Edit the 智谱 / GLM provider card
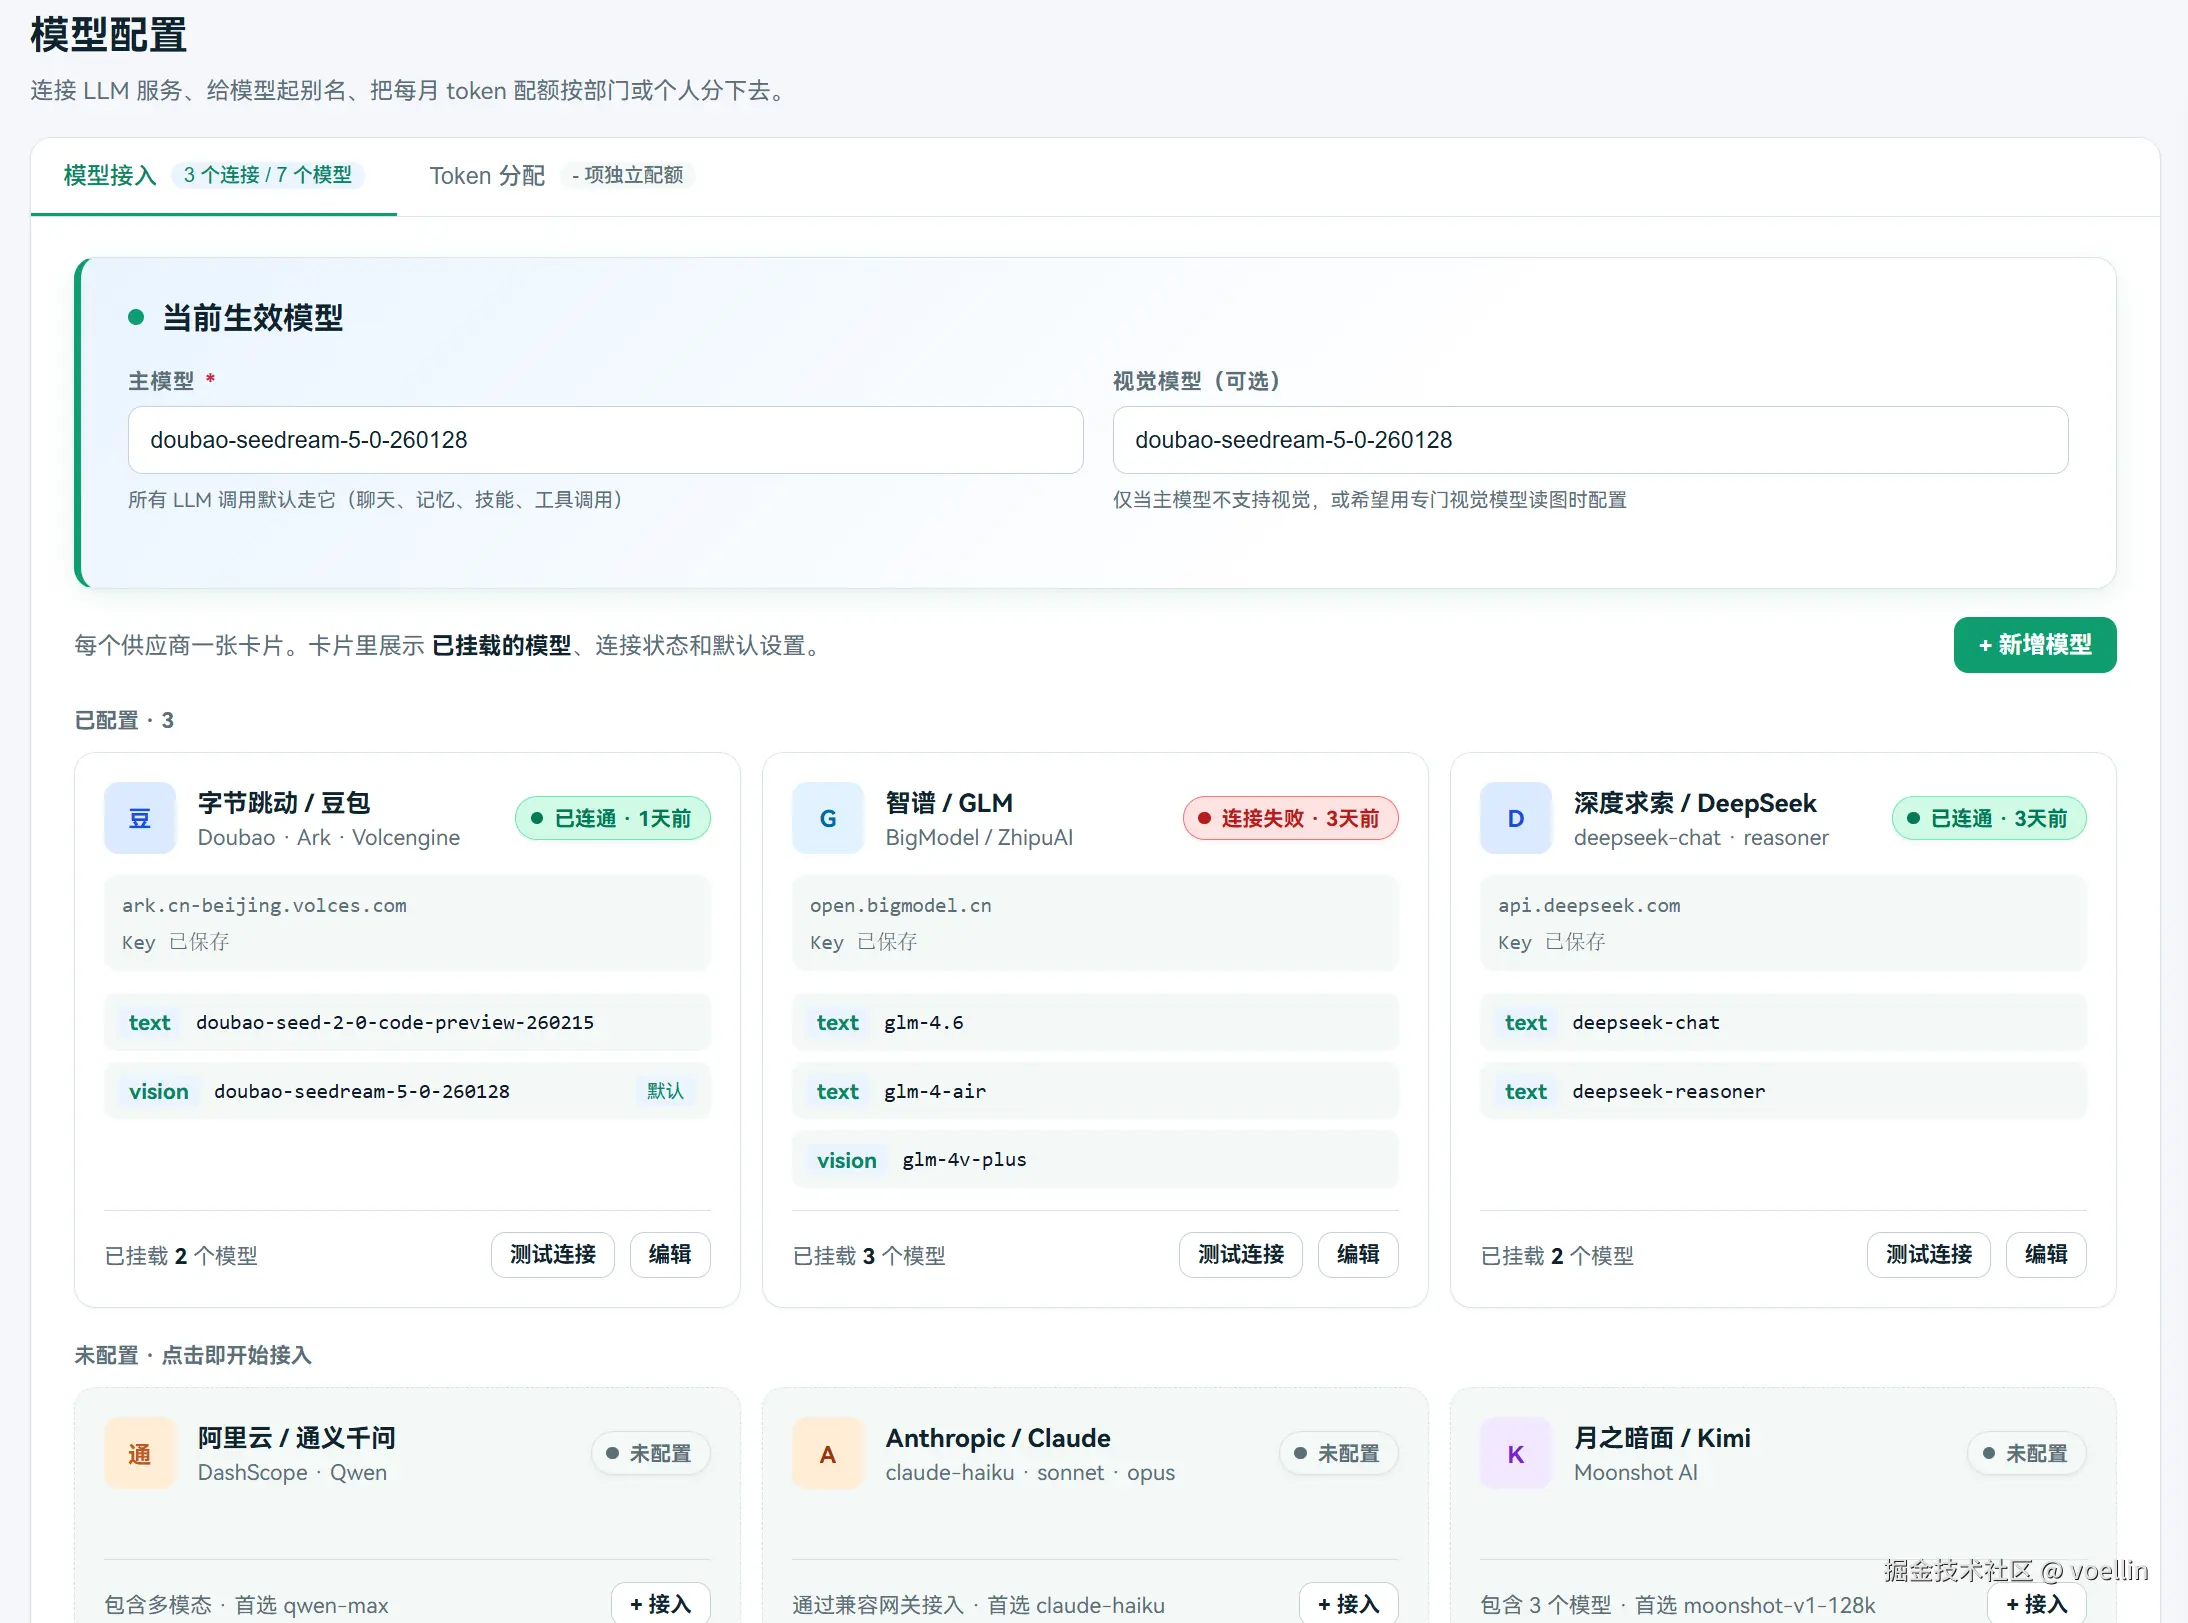Viewport: 2188px width, 1623px height. coord(1358,1255)
